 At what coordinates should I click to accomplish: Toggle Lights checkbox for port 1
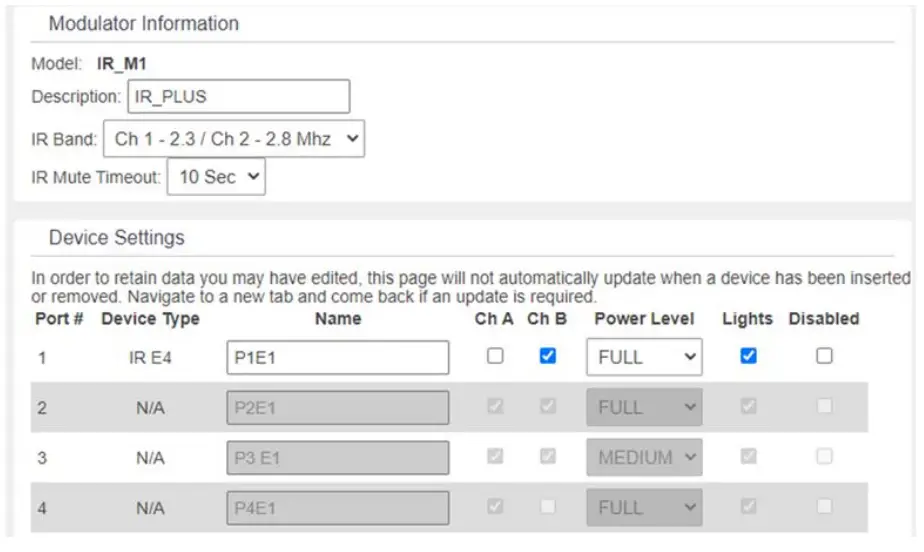748,356
